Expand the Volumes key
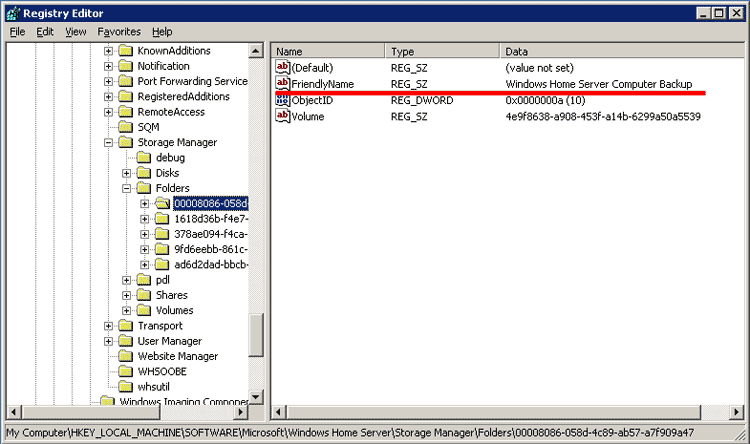This screenshot has width=750, height=444. pyautogui.click(x=126, y=311)
